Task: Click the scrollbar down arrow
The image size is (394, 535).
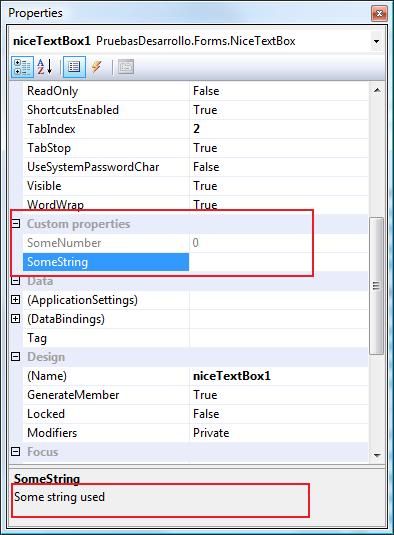Action: pyautogui.click(x=377, y=455)
